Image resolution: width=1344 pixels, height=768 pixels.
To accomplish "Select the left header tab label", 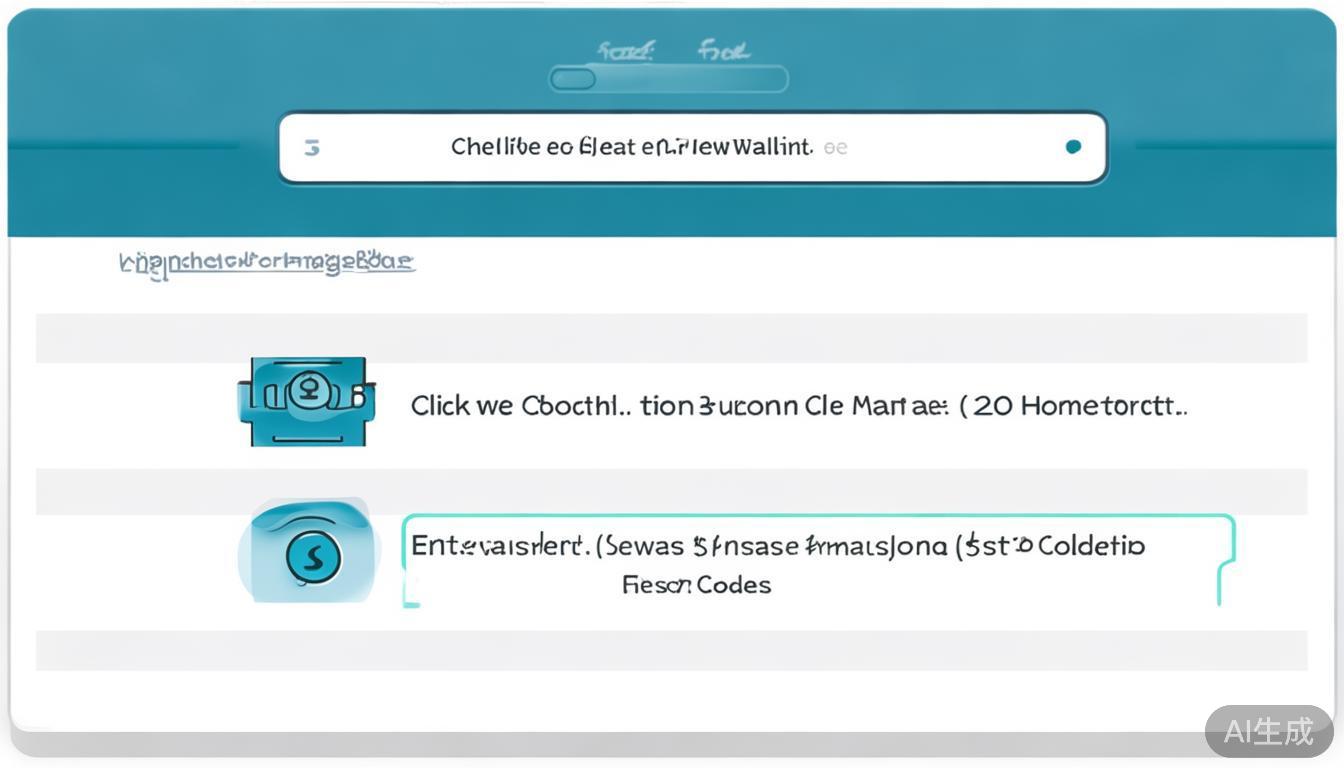I will click(x=625, y=50).
